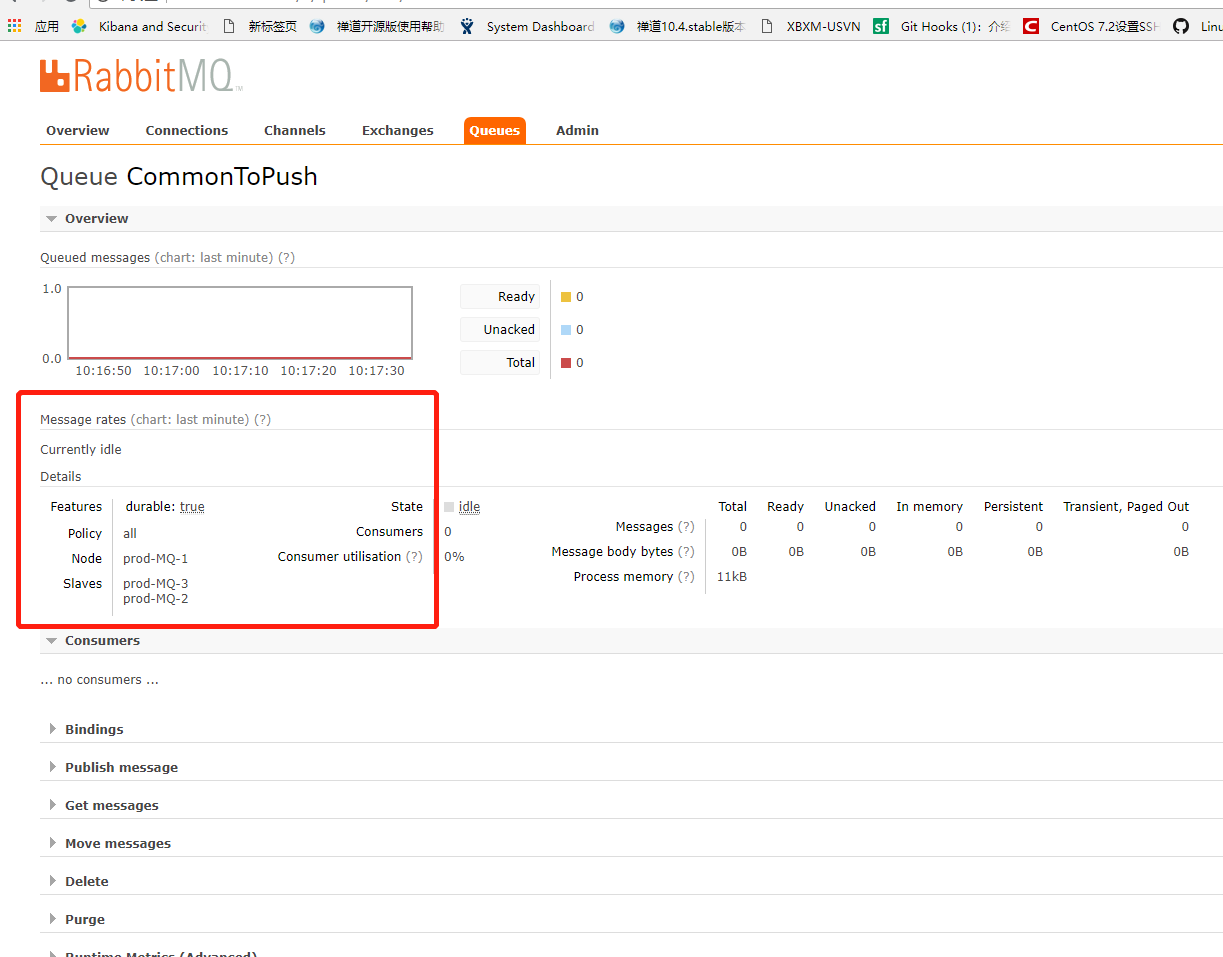Click the queued messages chart

(240, 323)
